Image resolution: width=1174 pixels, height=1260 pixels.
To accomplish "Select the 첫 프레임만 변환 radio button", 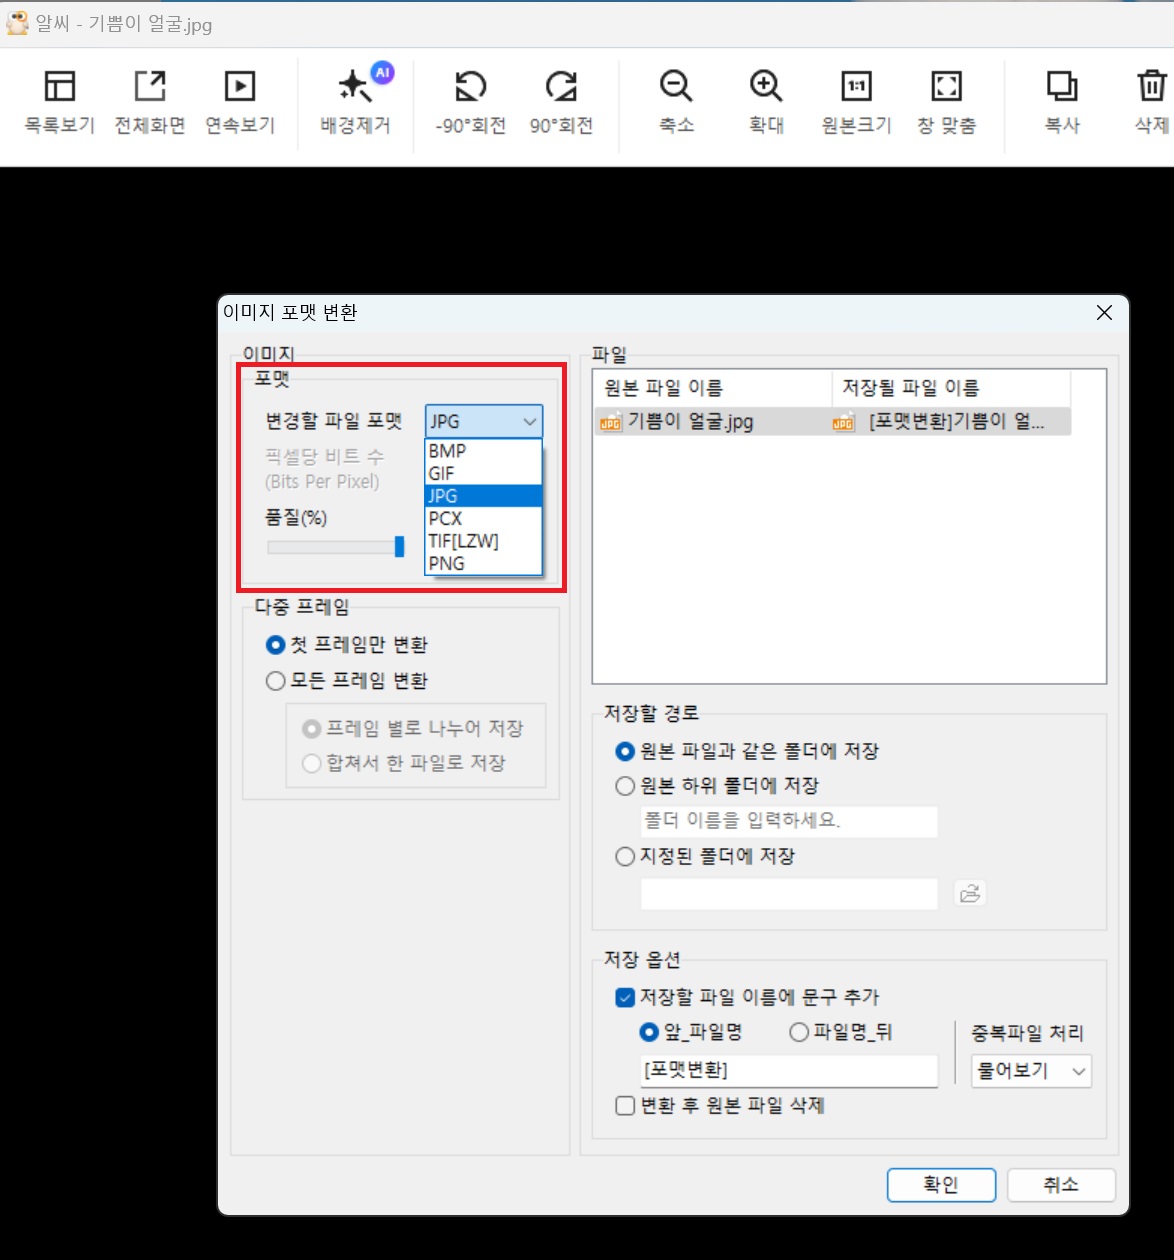I will click(275, 645).
